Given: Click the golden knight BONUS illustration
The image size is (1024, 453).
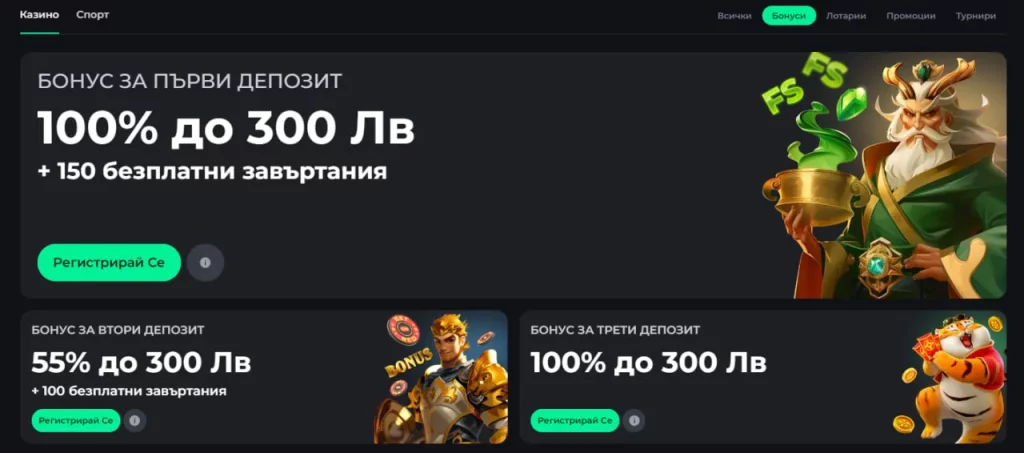Looking at the screenshot, I should (441, 378).
